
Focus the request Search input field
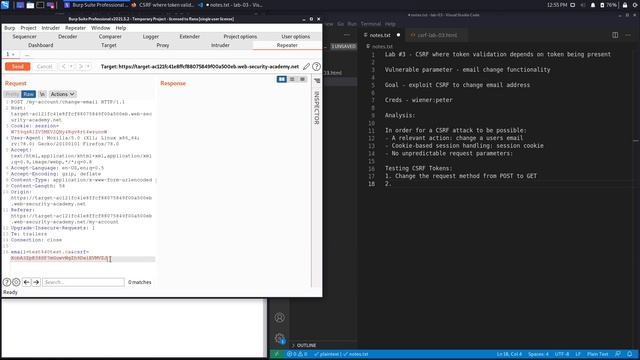point(84,282)
